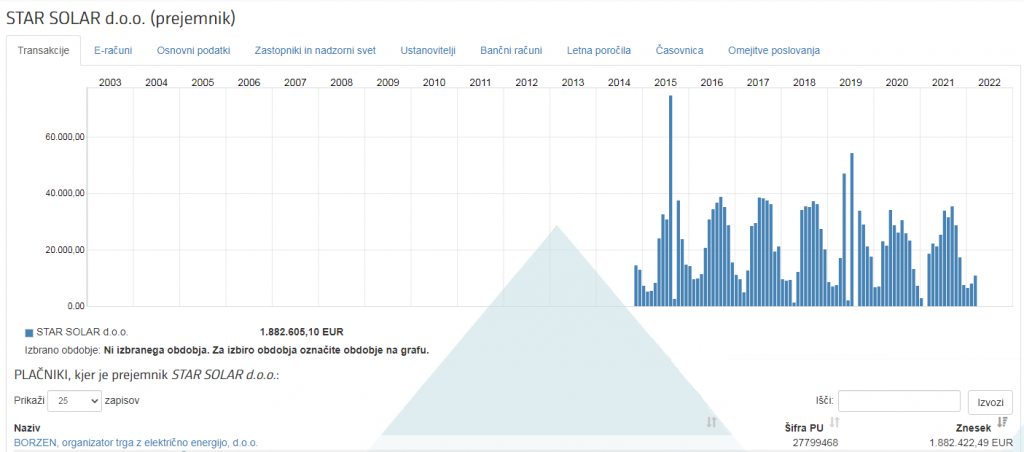Image resolution: width=1024 pixels, height=452 pixels.
Task: Click the tallest bar in 2015
Action: (670, 200)
